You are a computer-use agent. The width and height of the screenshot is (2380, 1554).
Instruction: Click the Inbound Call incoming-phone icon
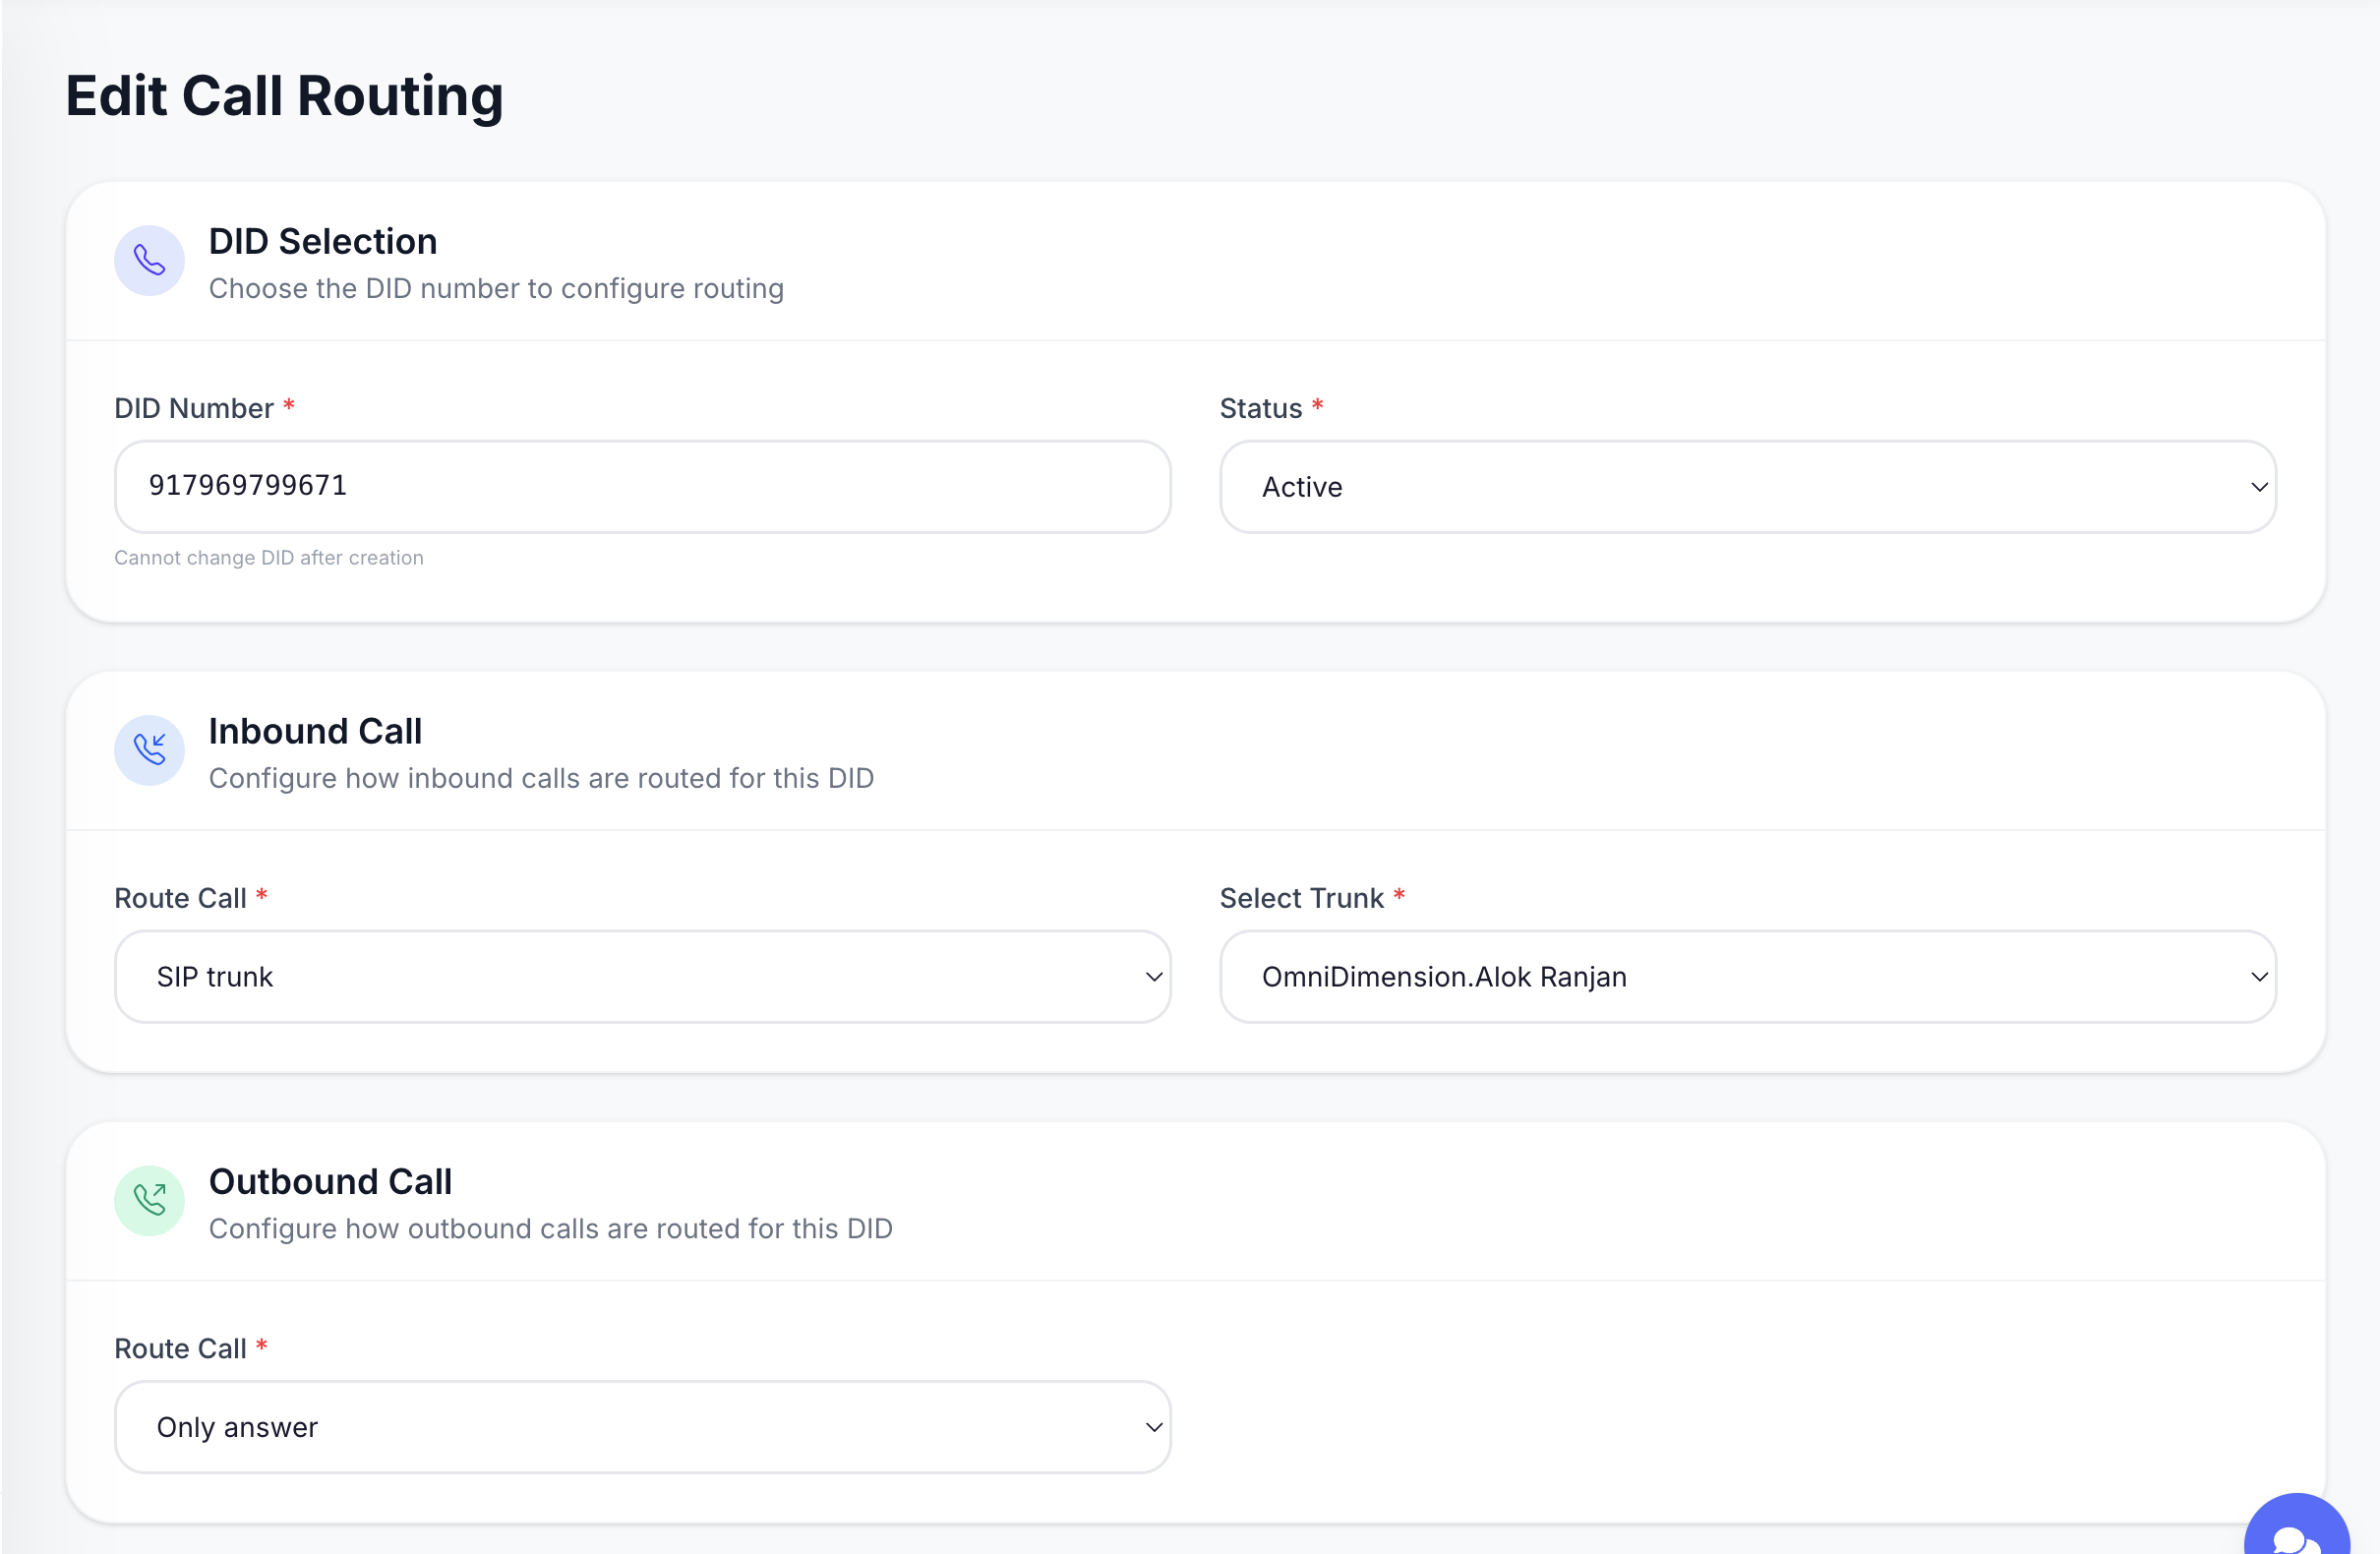point(149,751)
